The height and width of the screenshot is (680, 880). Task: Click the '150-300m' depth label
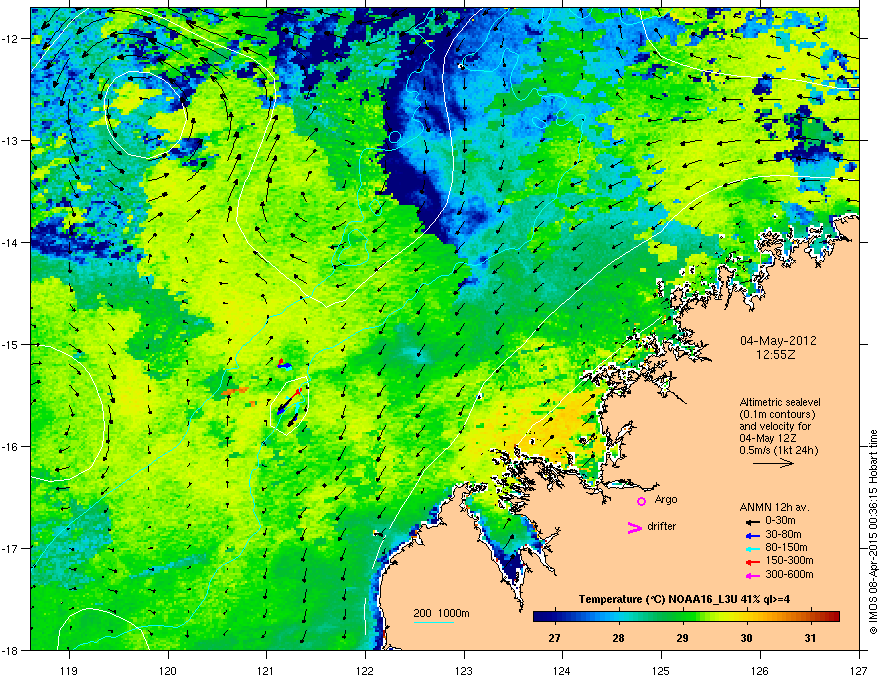[x=789, y=560]
